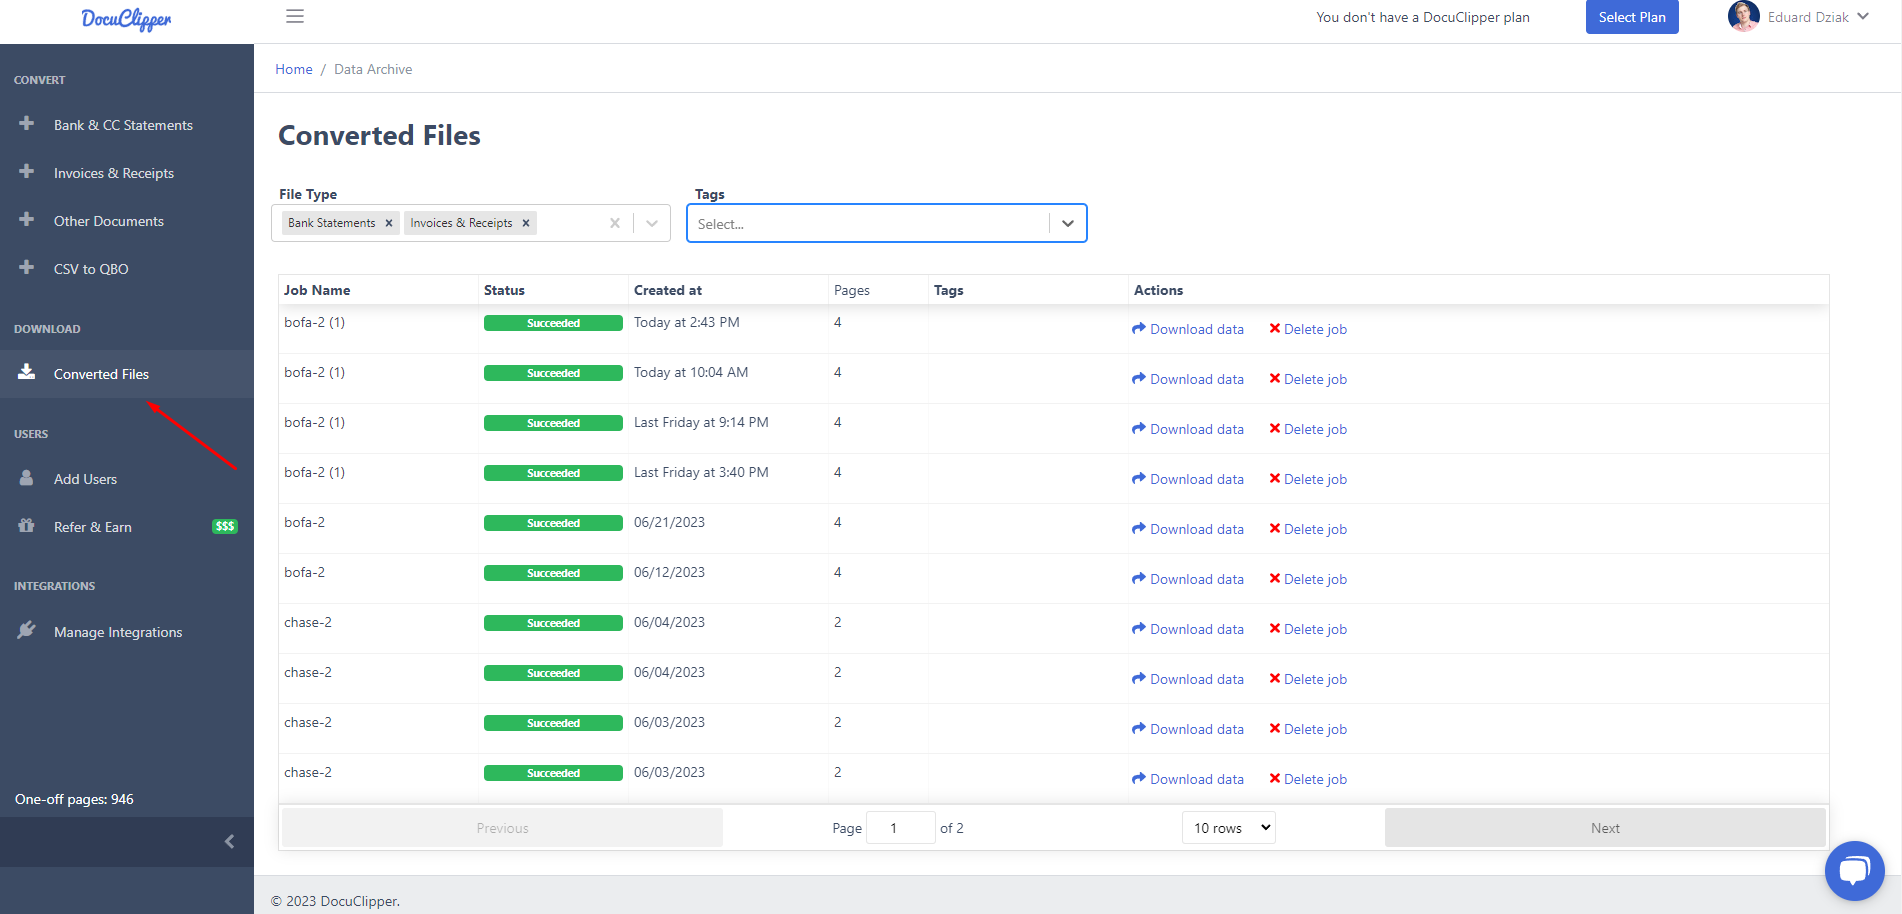
Task: Open the Invoices & Receipts converter
Action: tap(113, 172)
